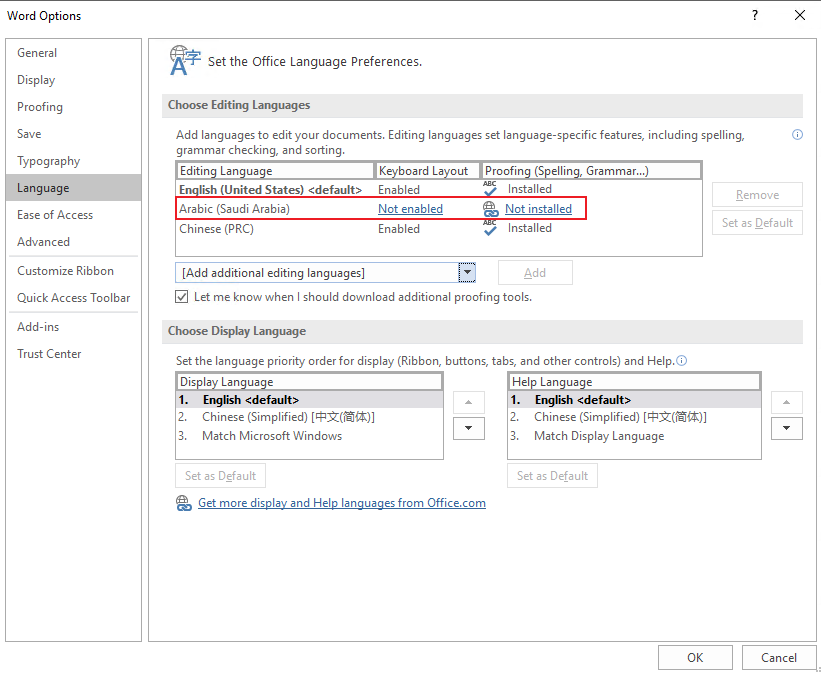Screen dimensions: 821x673
Task: Click Set as Default under Help Language
Action: coord(552,476)
